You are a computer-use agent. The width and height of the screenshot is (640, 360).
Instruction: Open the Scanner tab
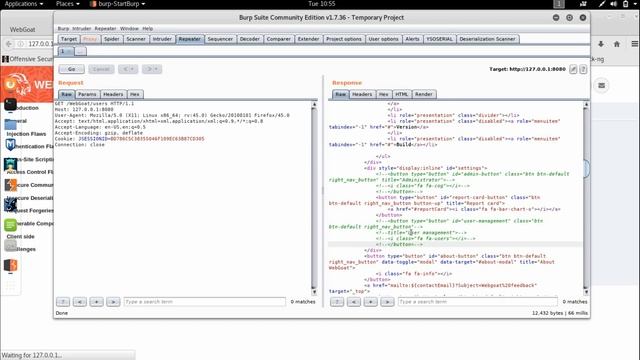click(x=136, y=39)
